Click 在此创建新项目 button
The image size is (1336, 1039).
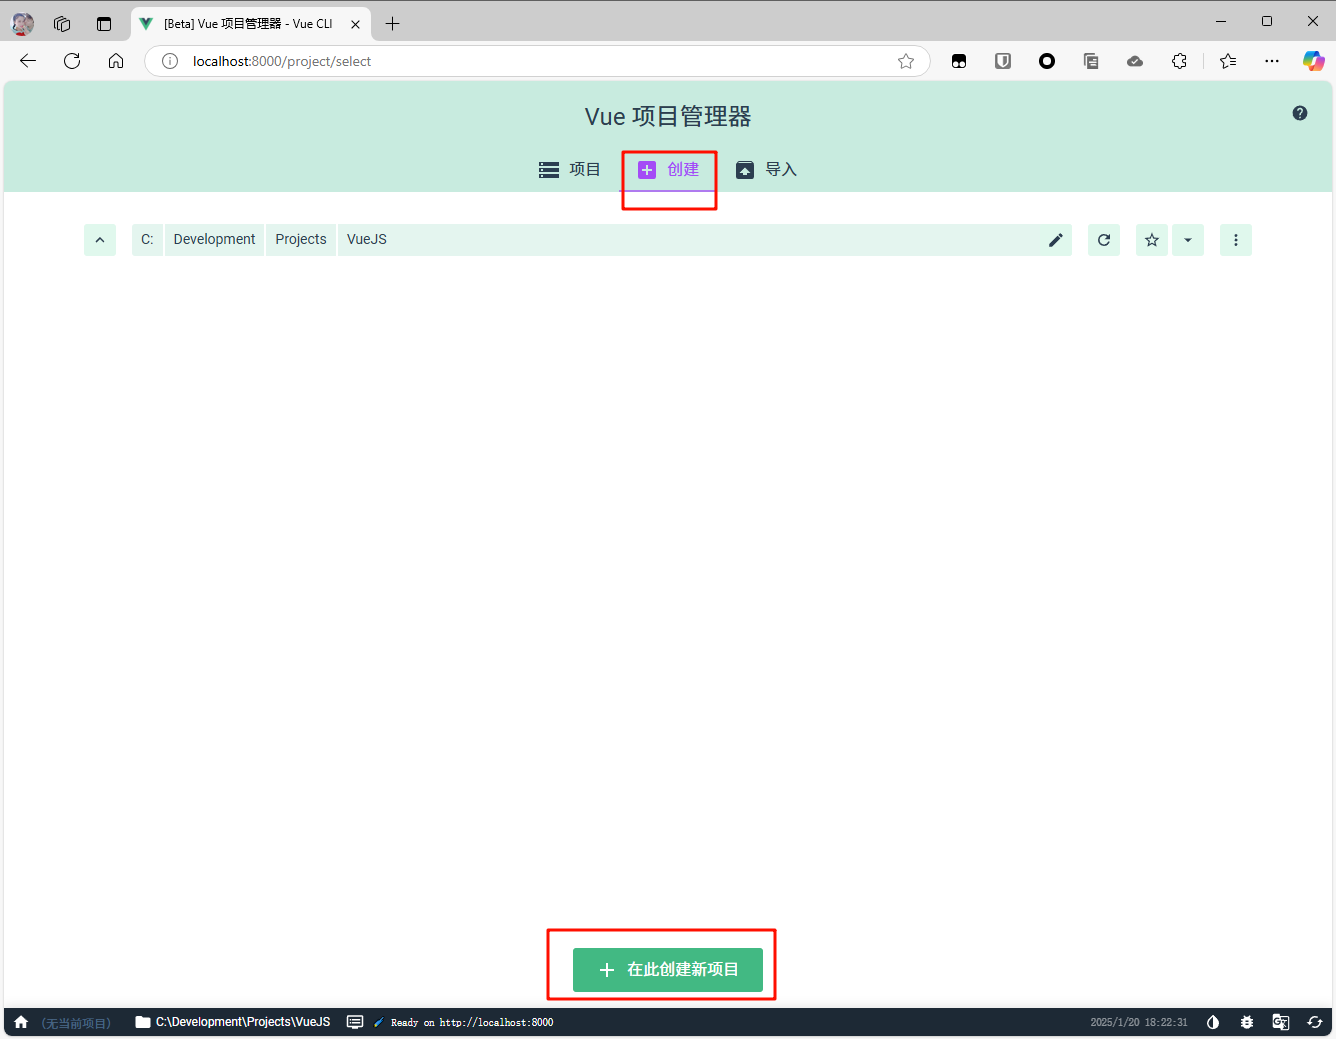pos(668,970)
